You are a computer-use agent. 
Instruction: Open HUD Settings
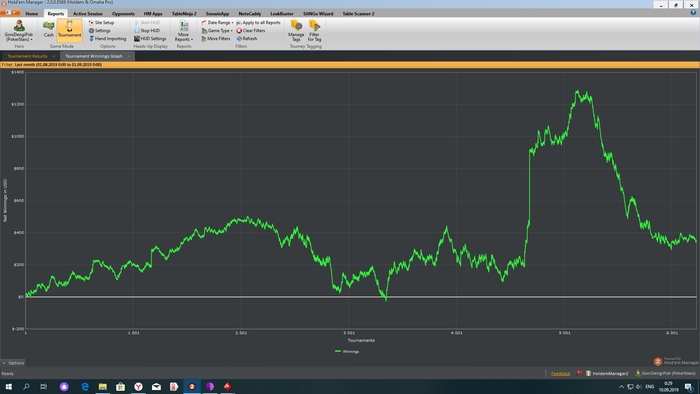(x=150, y=38)
